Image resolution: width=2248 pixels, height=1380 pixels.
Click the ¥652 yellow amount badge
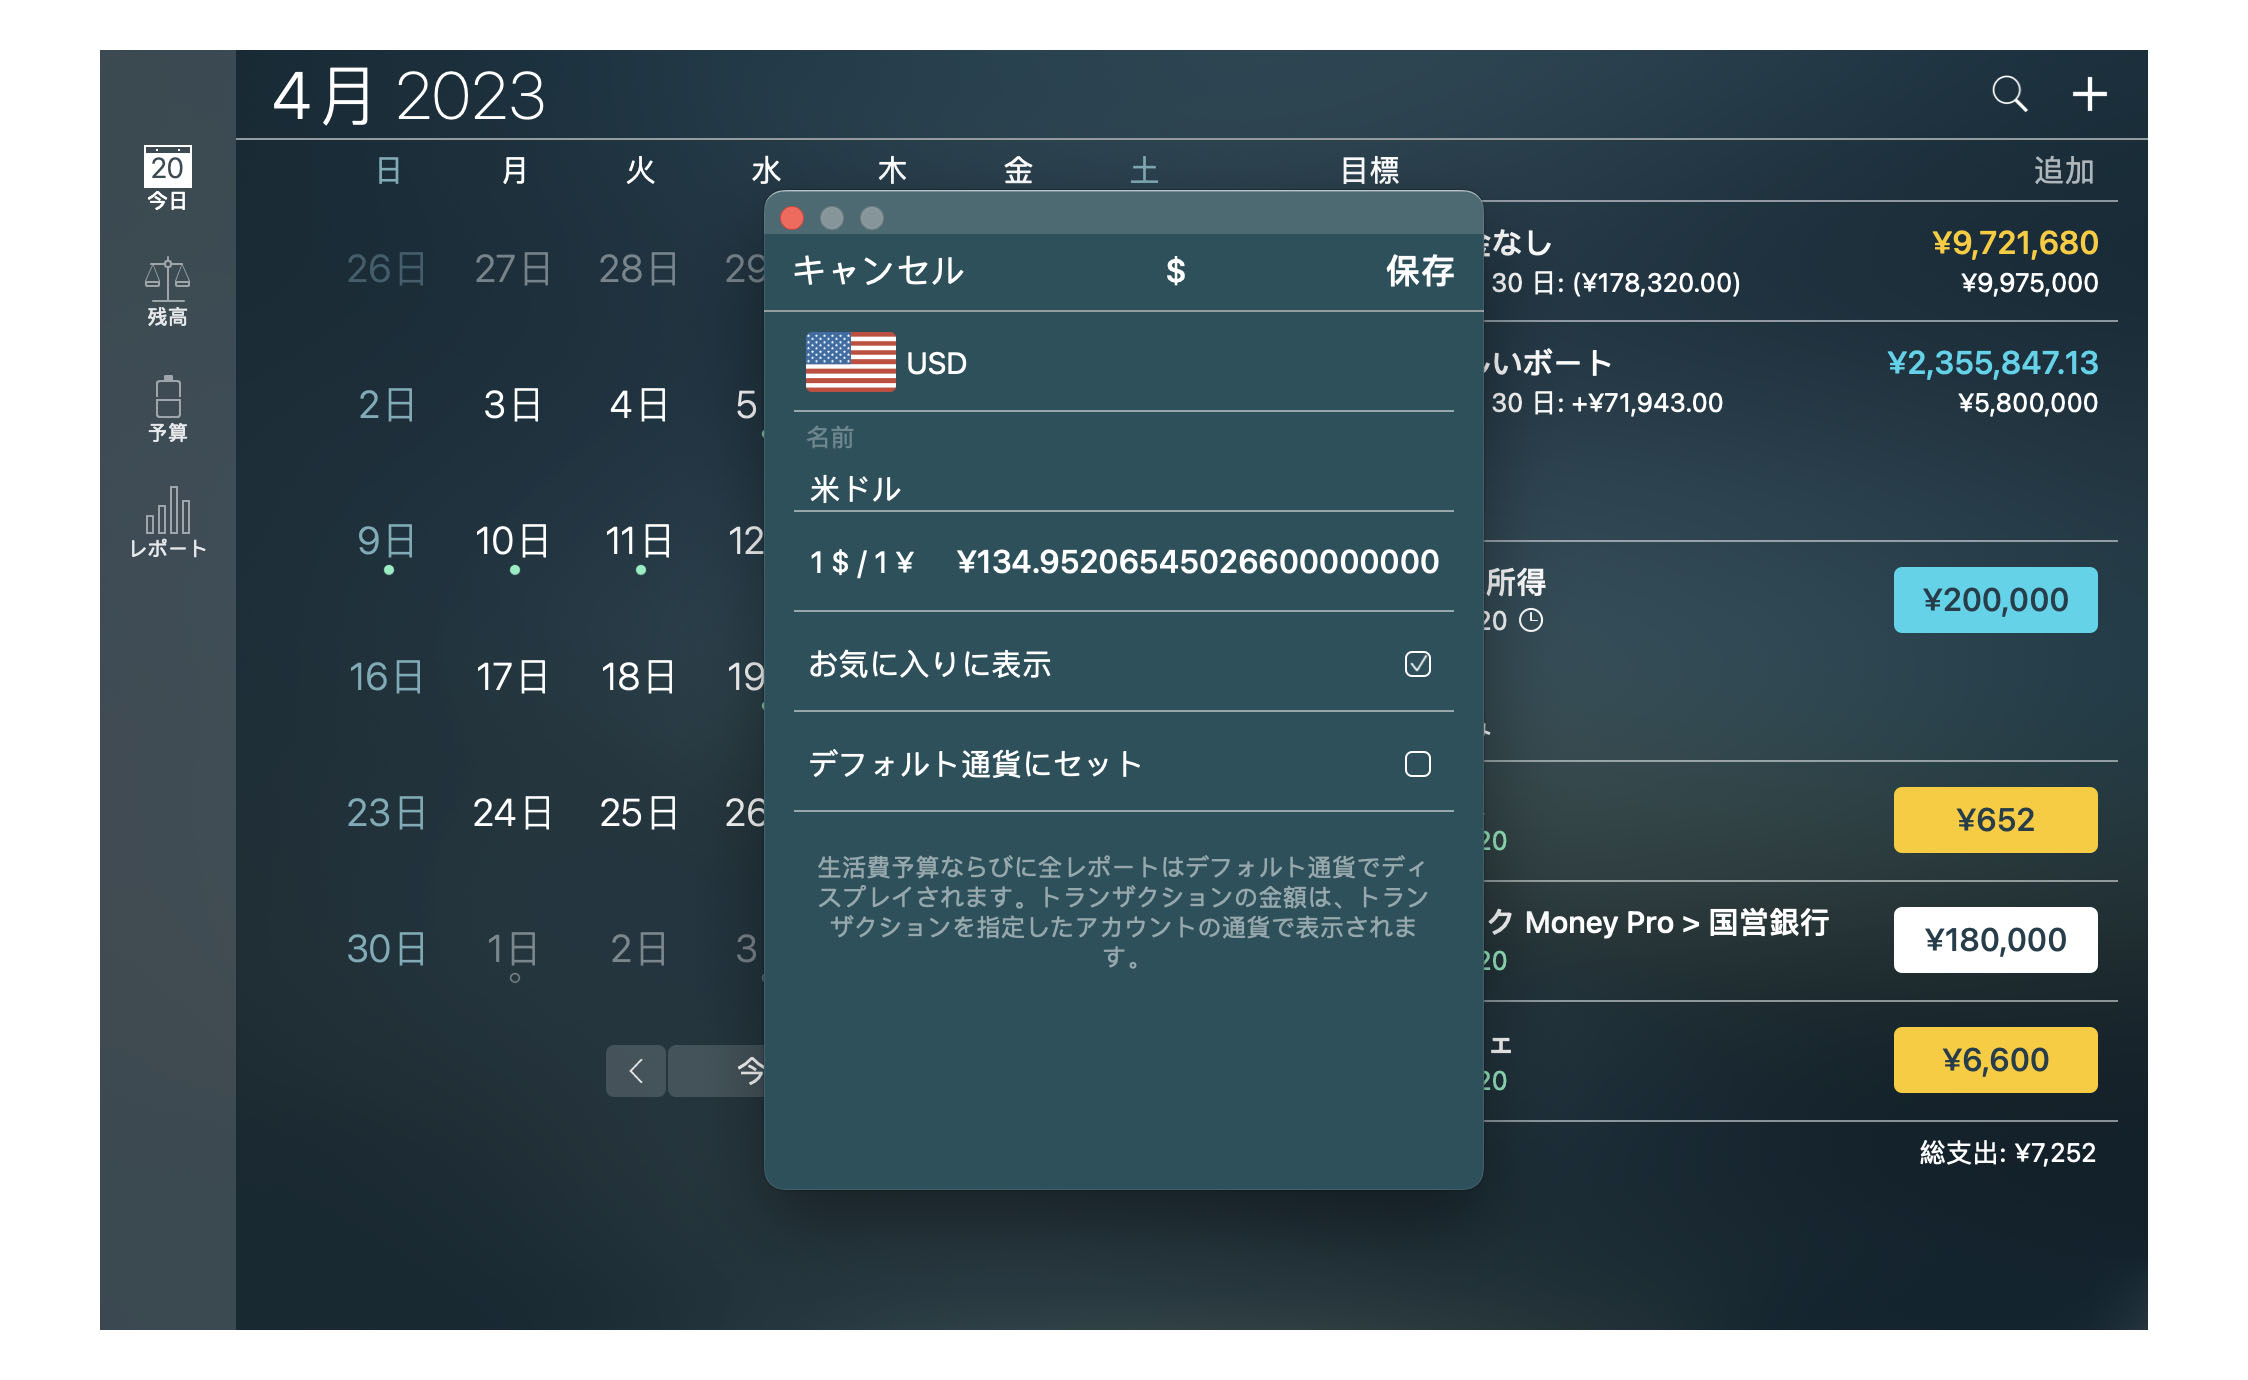point(1995,820)
